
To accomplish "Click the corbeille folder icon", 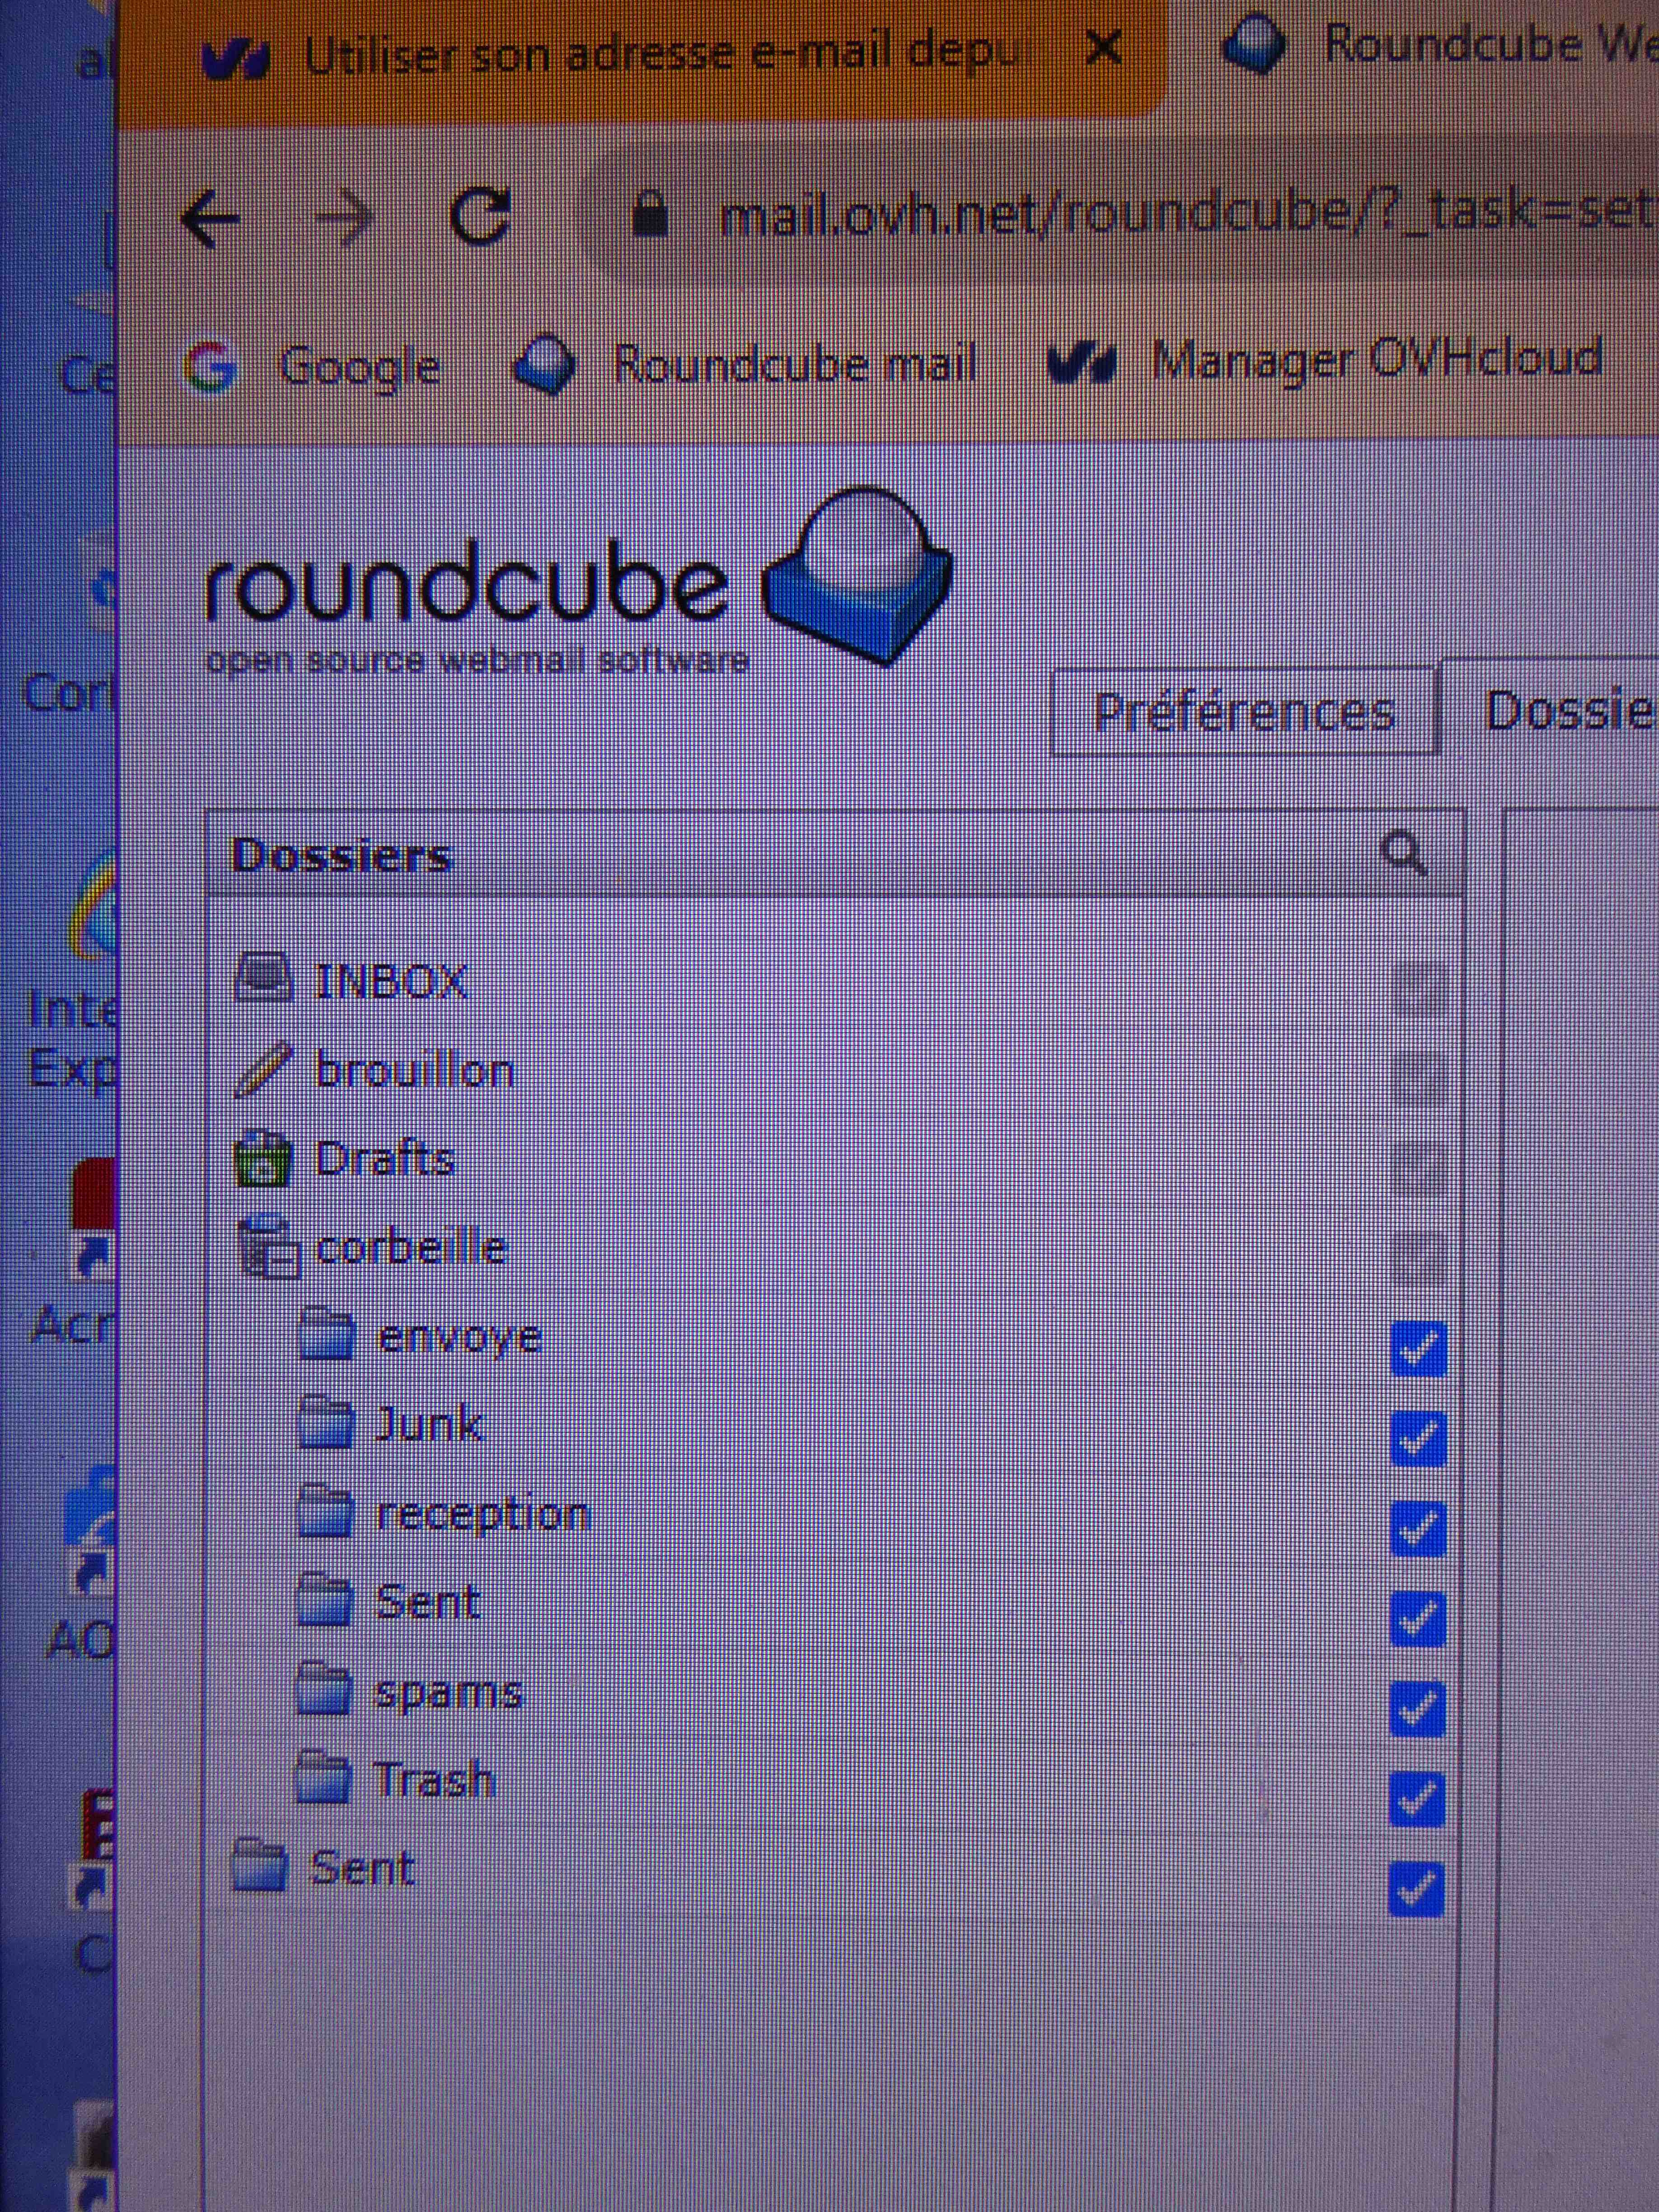I will pos(268,1247).
